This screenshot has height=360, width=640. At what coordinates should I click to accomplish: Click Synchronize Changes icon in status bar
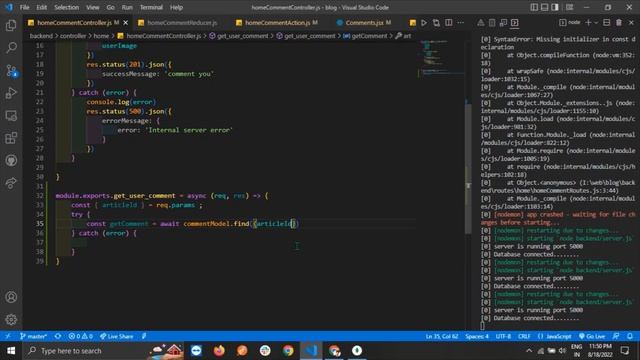coord(58,336)
